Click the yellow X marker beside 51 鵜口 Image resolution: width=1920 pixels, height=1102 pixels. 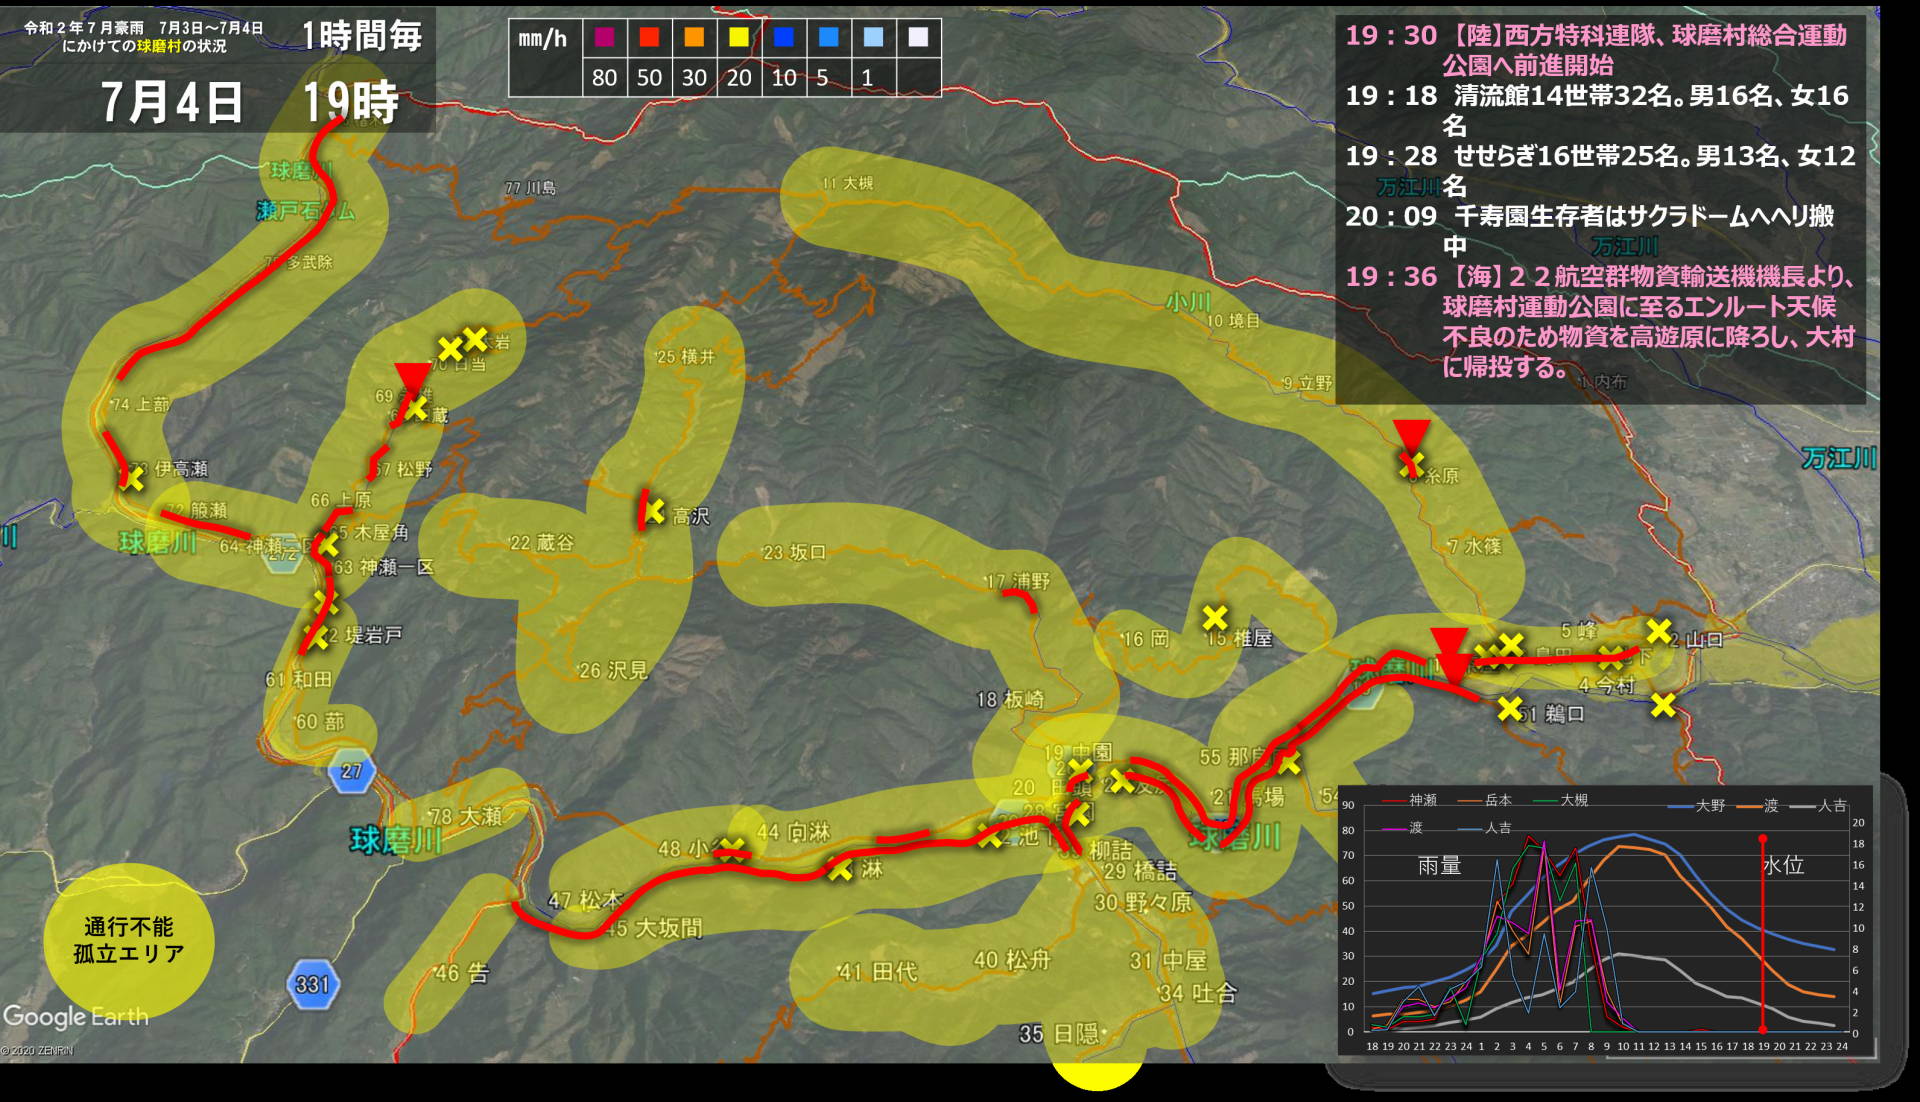[1510, 708]
